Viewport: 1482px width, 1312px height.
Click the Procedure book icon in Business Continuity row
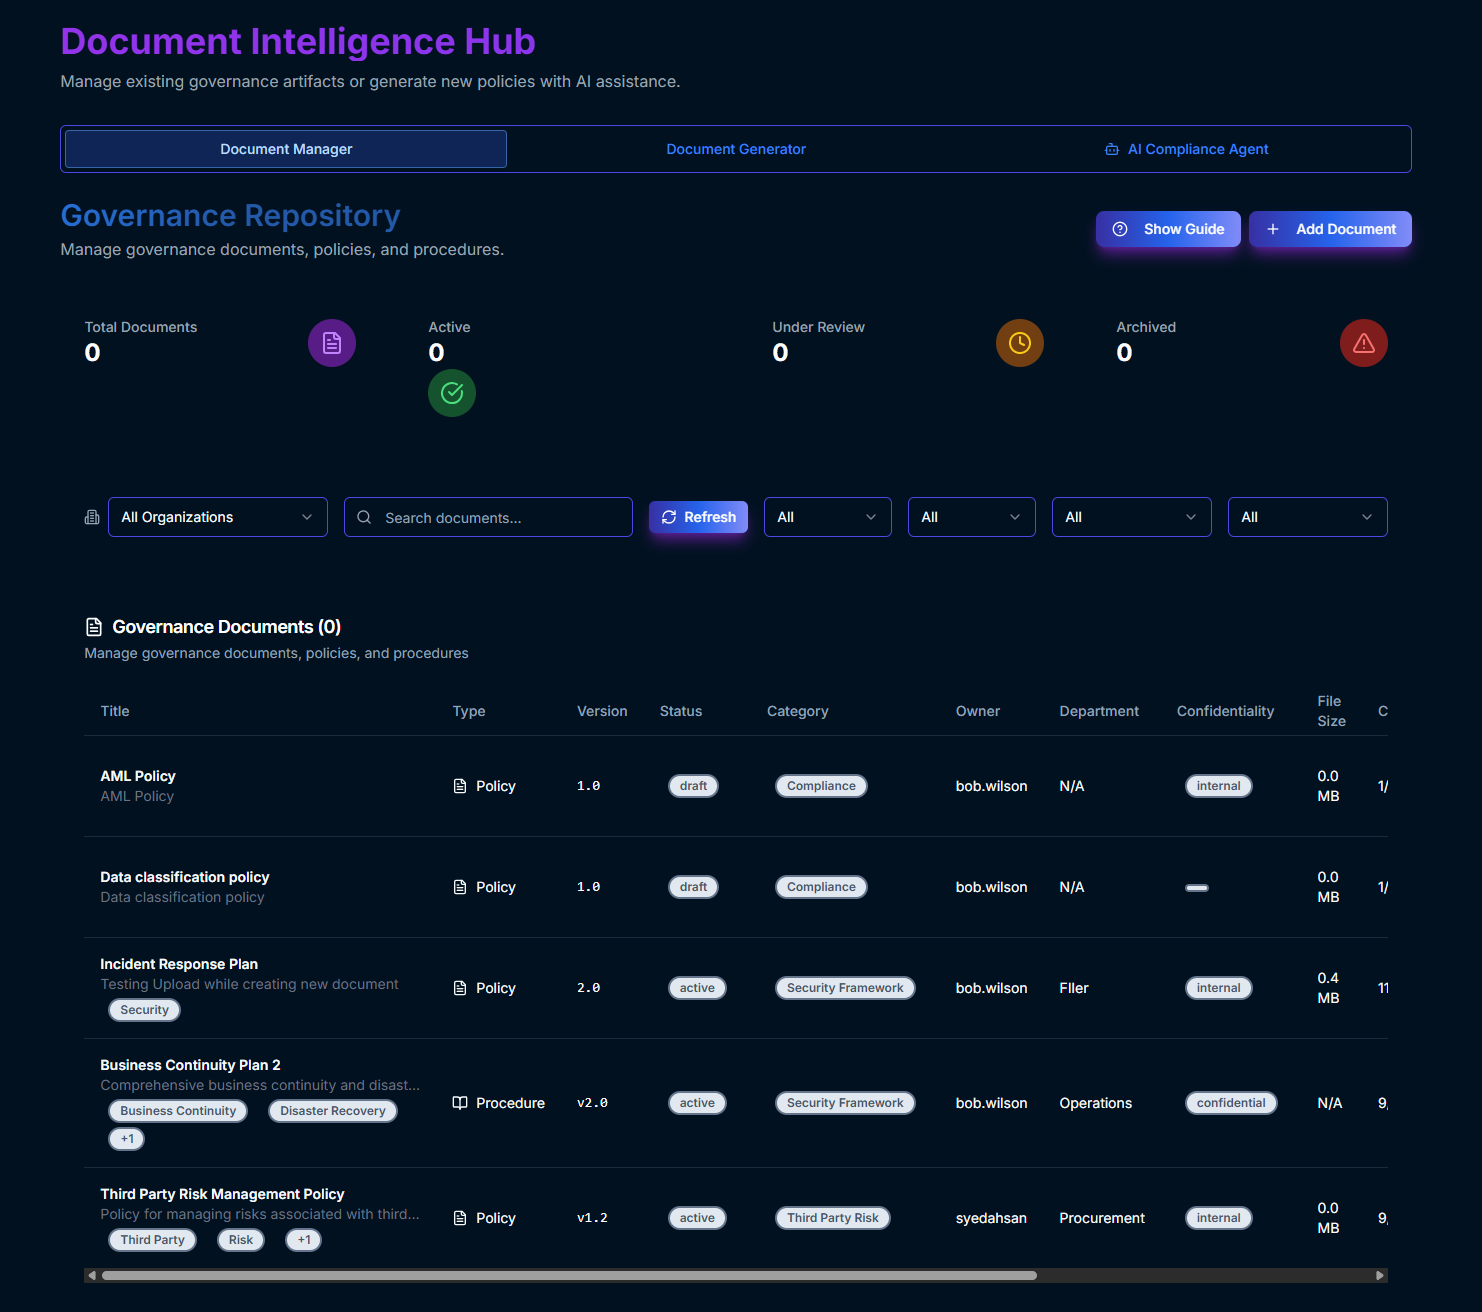[460, 1103]
